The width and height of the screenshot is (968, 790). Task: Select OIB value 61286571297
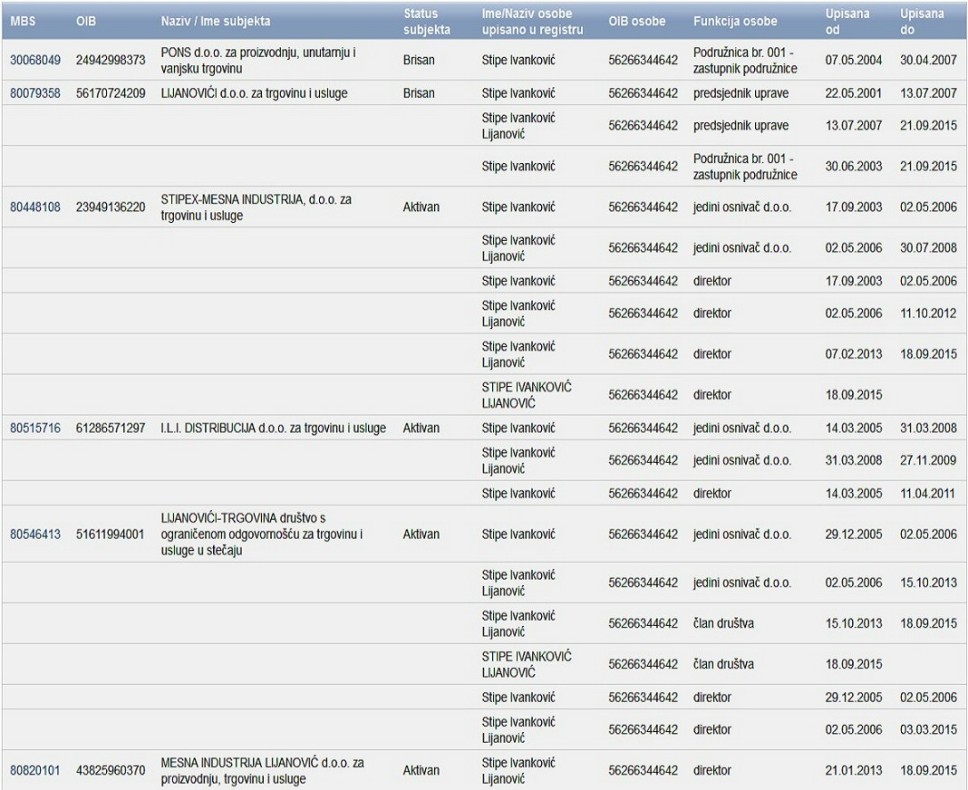[111, 428]
